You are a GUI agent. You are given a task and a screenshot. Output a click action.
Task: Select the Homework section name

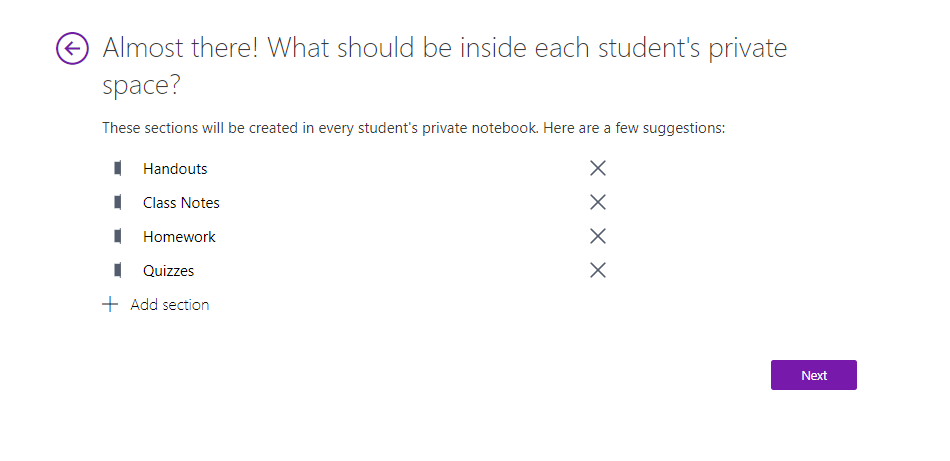179,236
